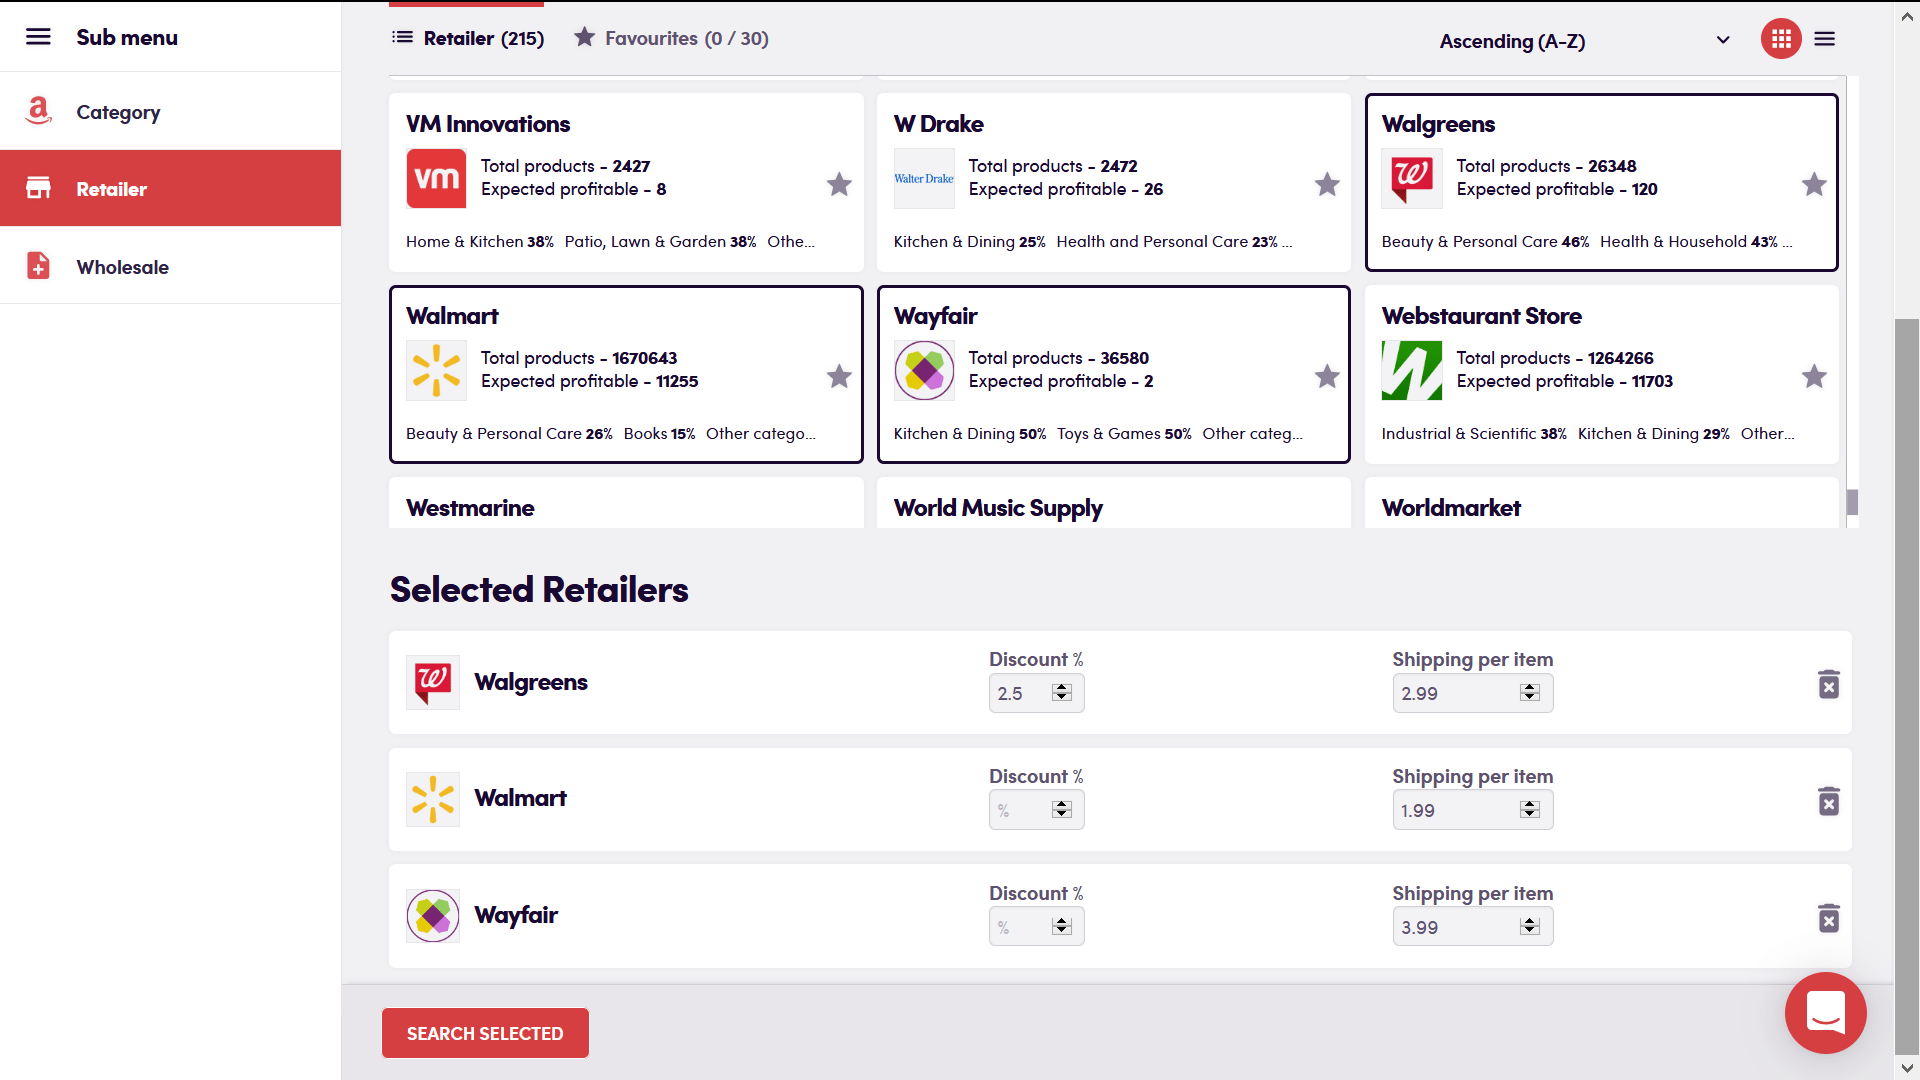Open the Sub menu hamburger icon

click(x=38, y=37)
